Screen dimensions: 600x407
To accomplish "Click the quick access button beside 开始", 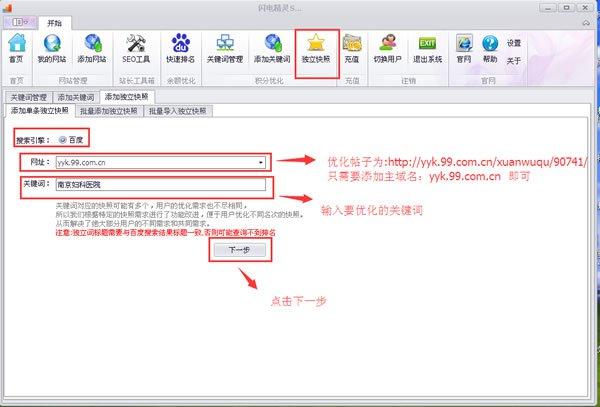I will (20, 22).
